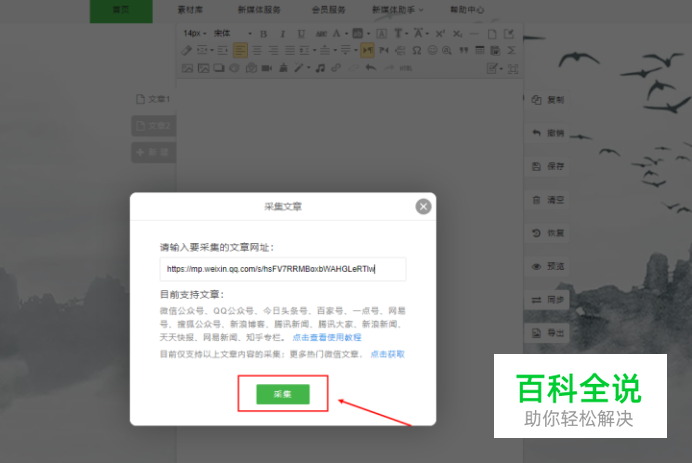
Task: Click the search and replace icon
Action: coord(447,50)
